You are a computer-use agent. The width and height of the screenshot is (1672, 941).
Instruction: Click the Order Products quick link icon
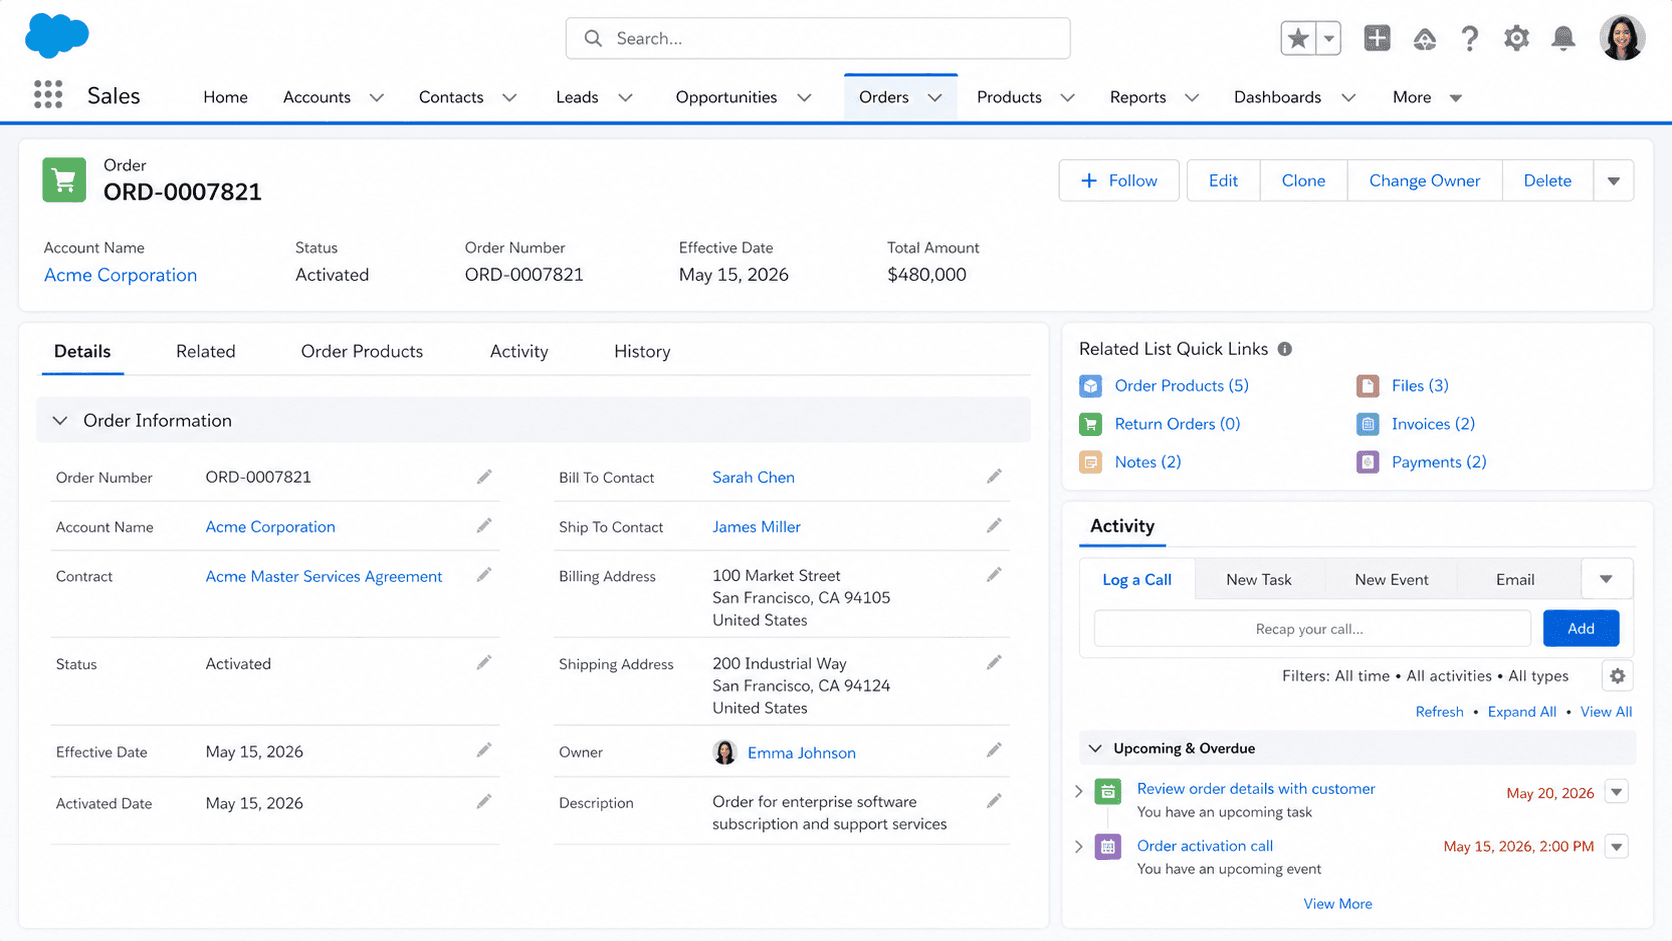pyautogui.click(x=1090, y=386)
